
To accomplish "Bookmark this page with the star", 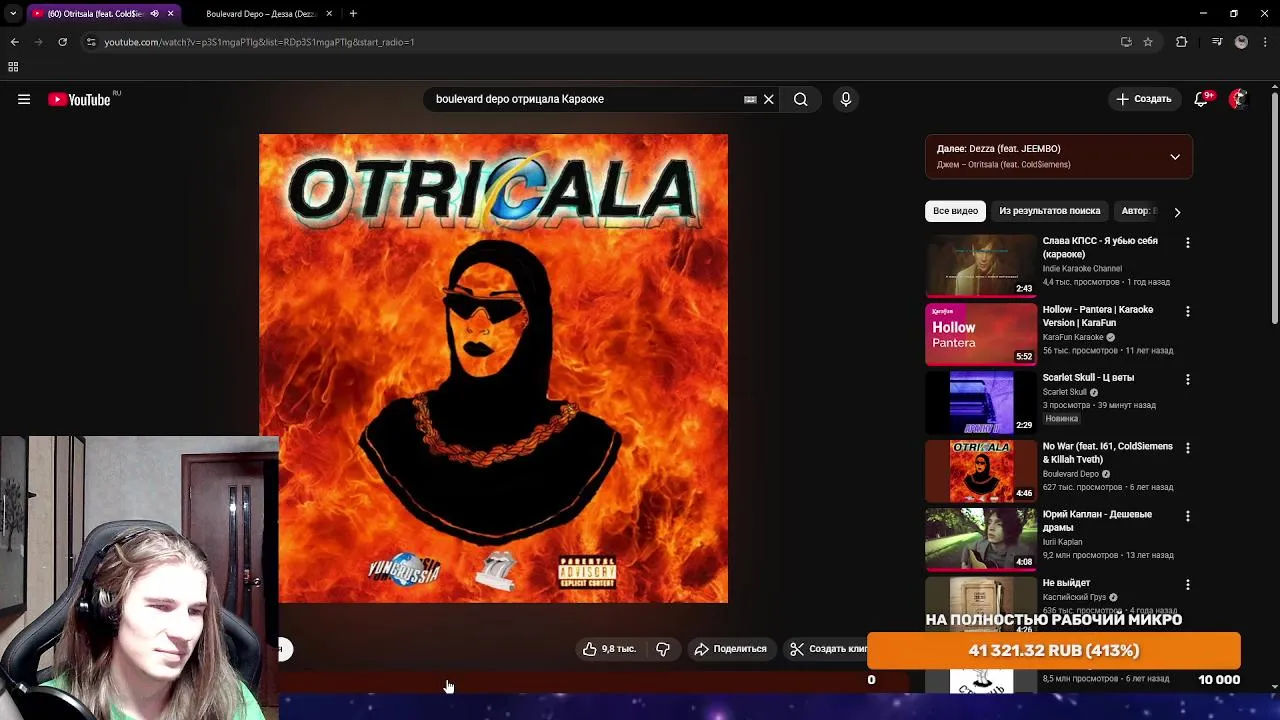I will click(x=1148, y=42).
